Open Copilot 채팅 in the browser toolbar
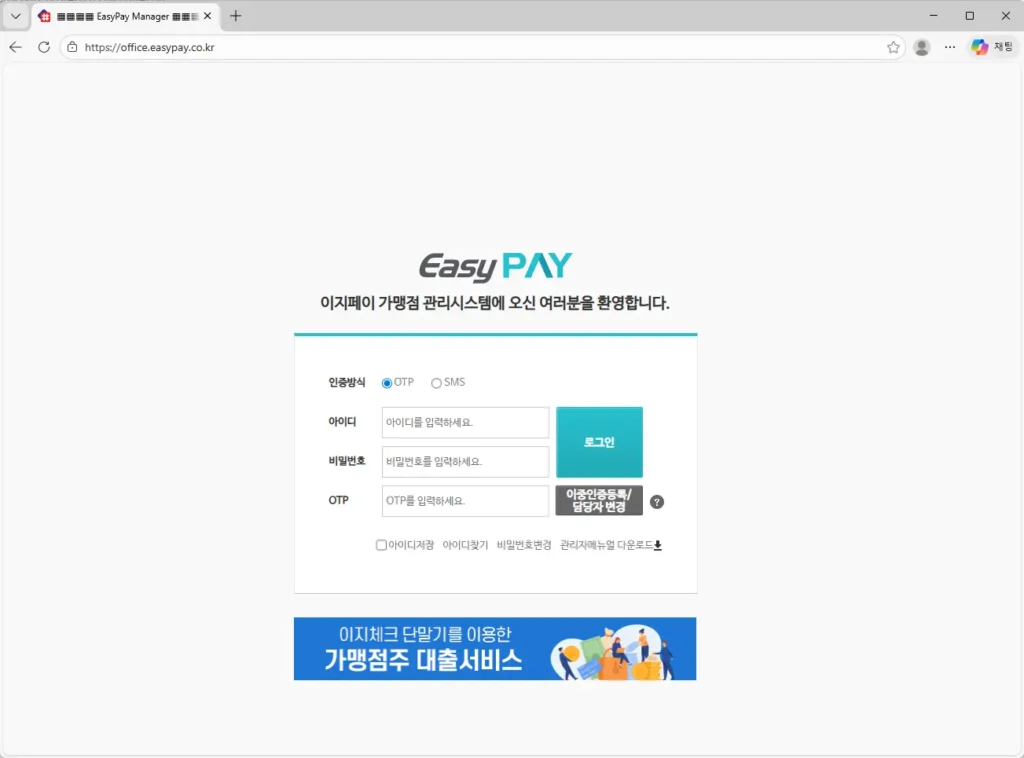Screen dimensions: 1024x758 point(988,47)
